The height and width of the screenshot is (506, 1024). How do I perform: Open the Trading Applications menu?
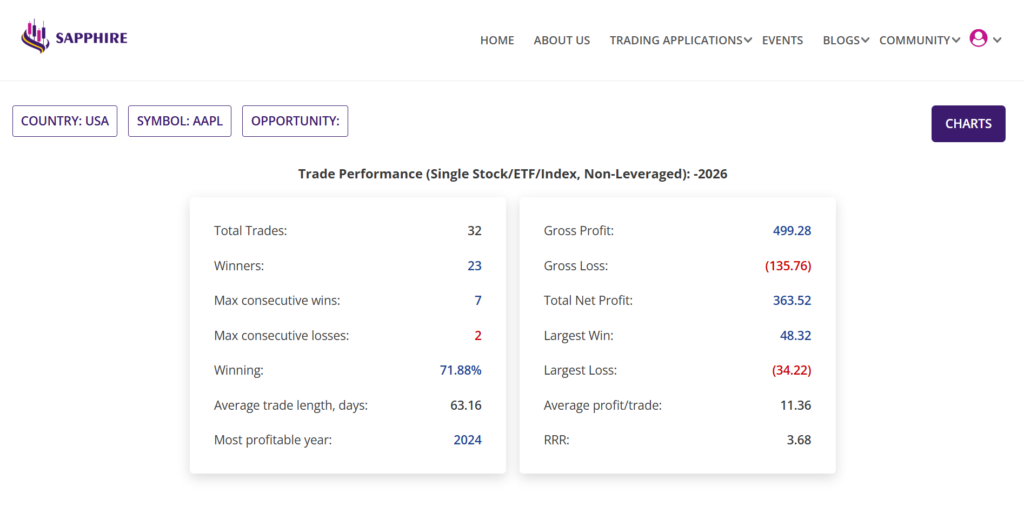coord(675,40)
